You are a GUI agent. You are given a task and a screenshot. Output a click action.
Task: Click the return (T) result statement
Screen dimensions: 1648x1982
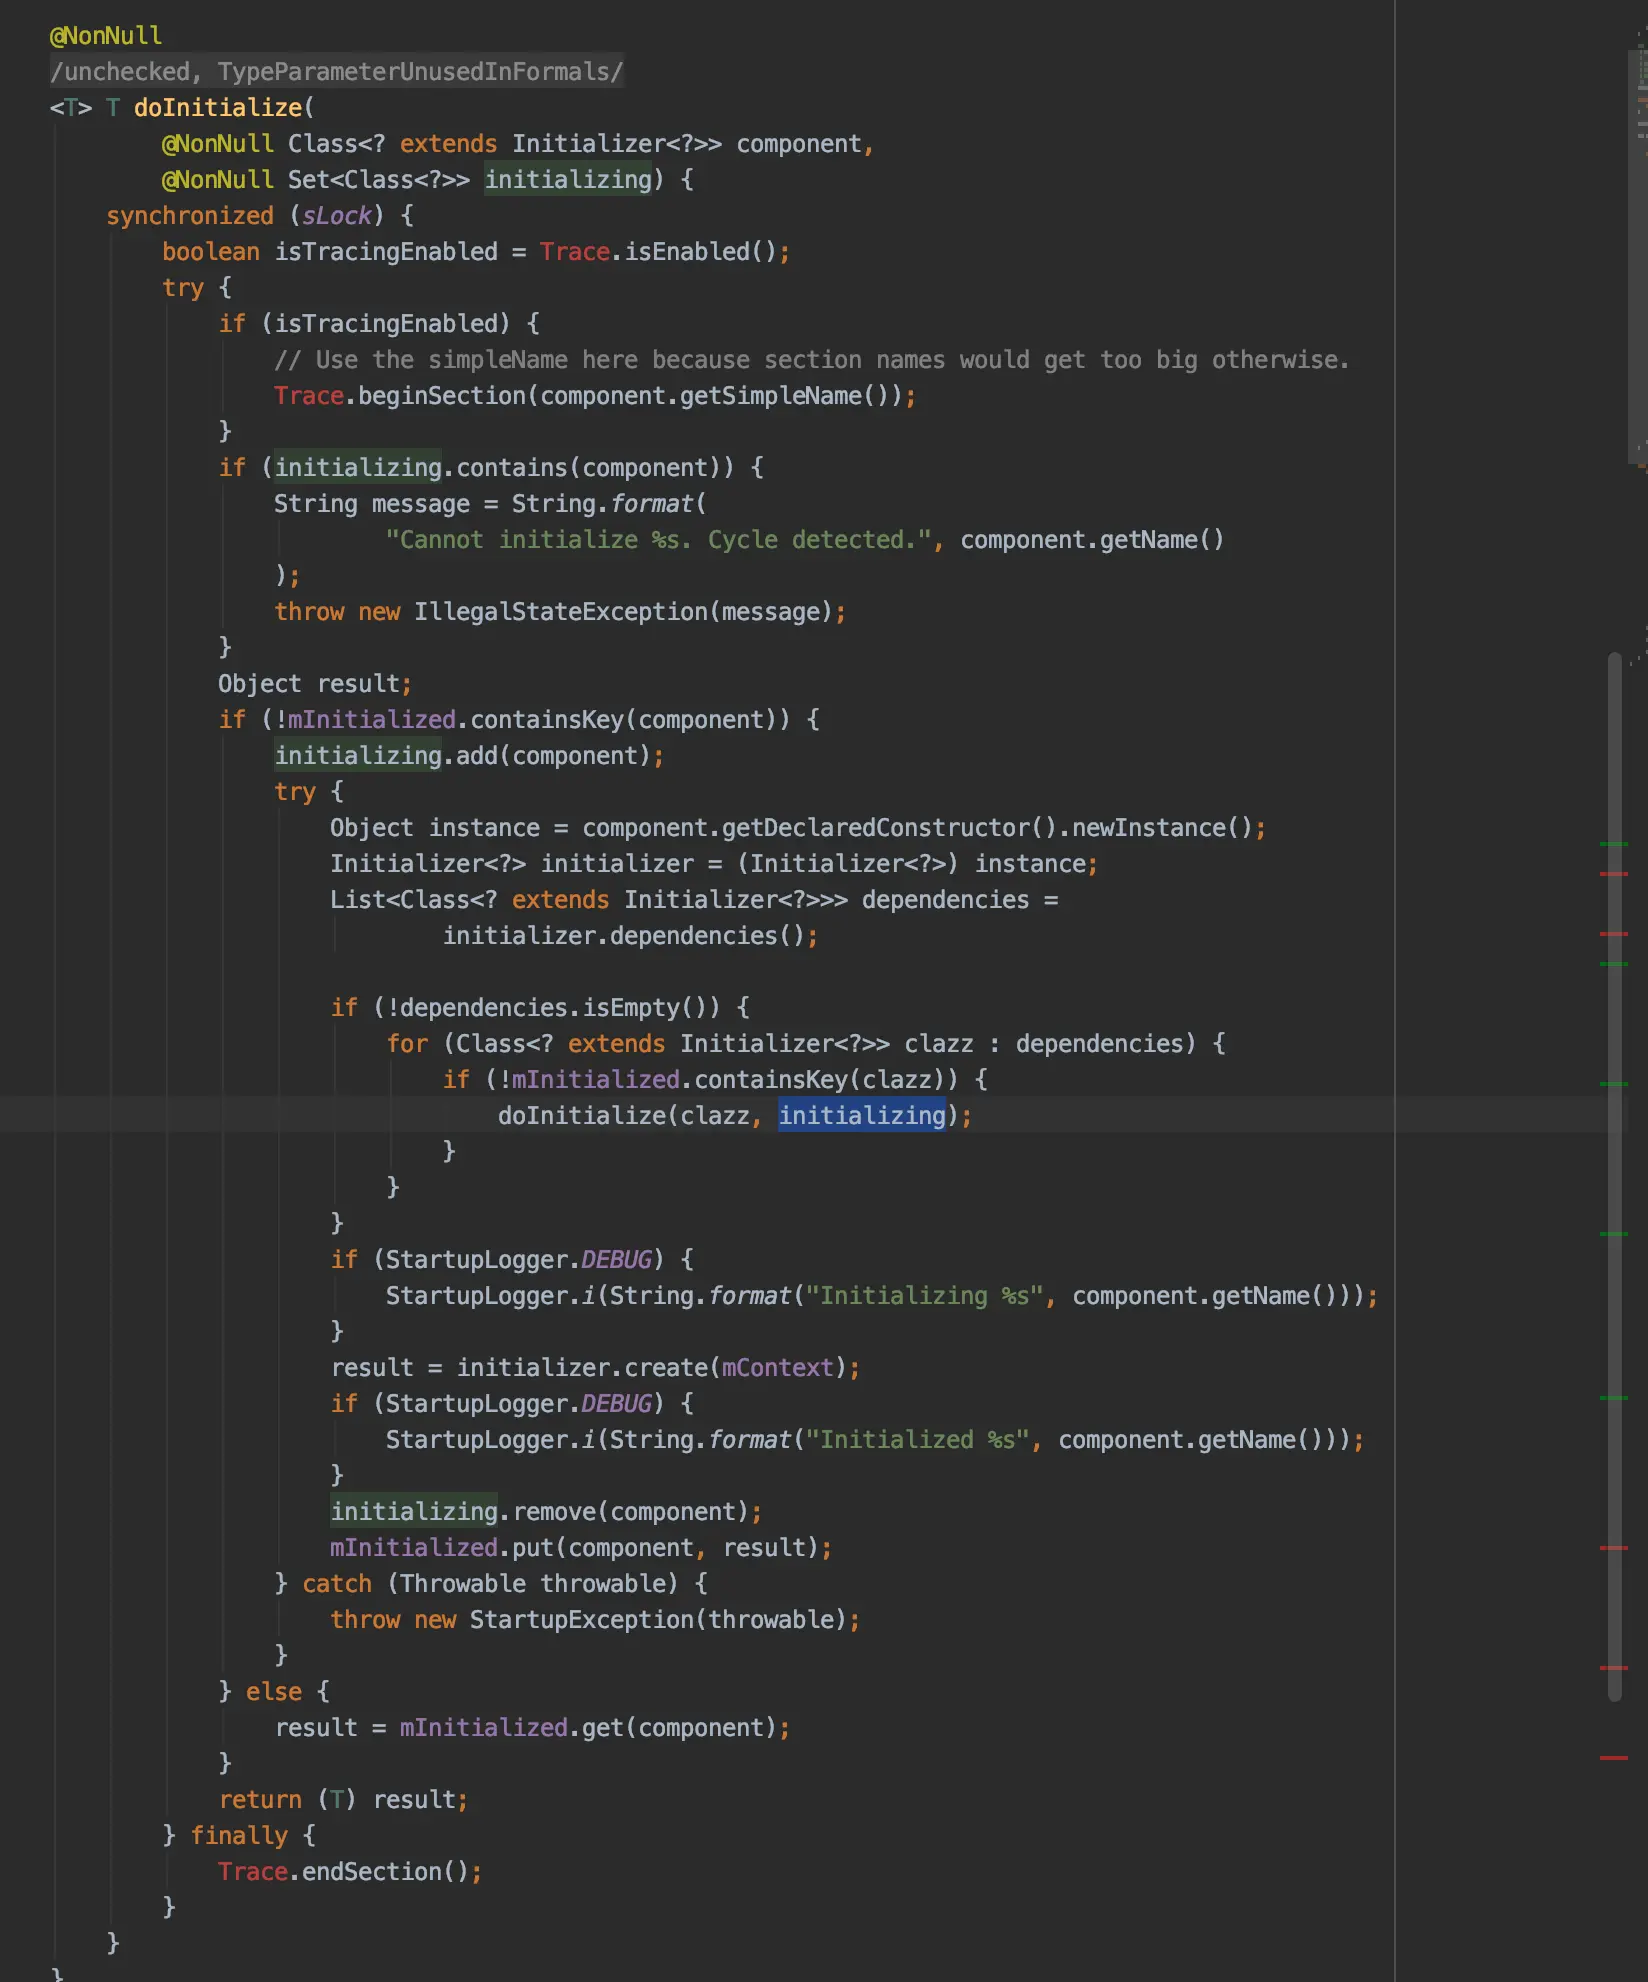coord(343,1799)
